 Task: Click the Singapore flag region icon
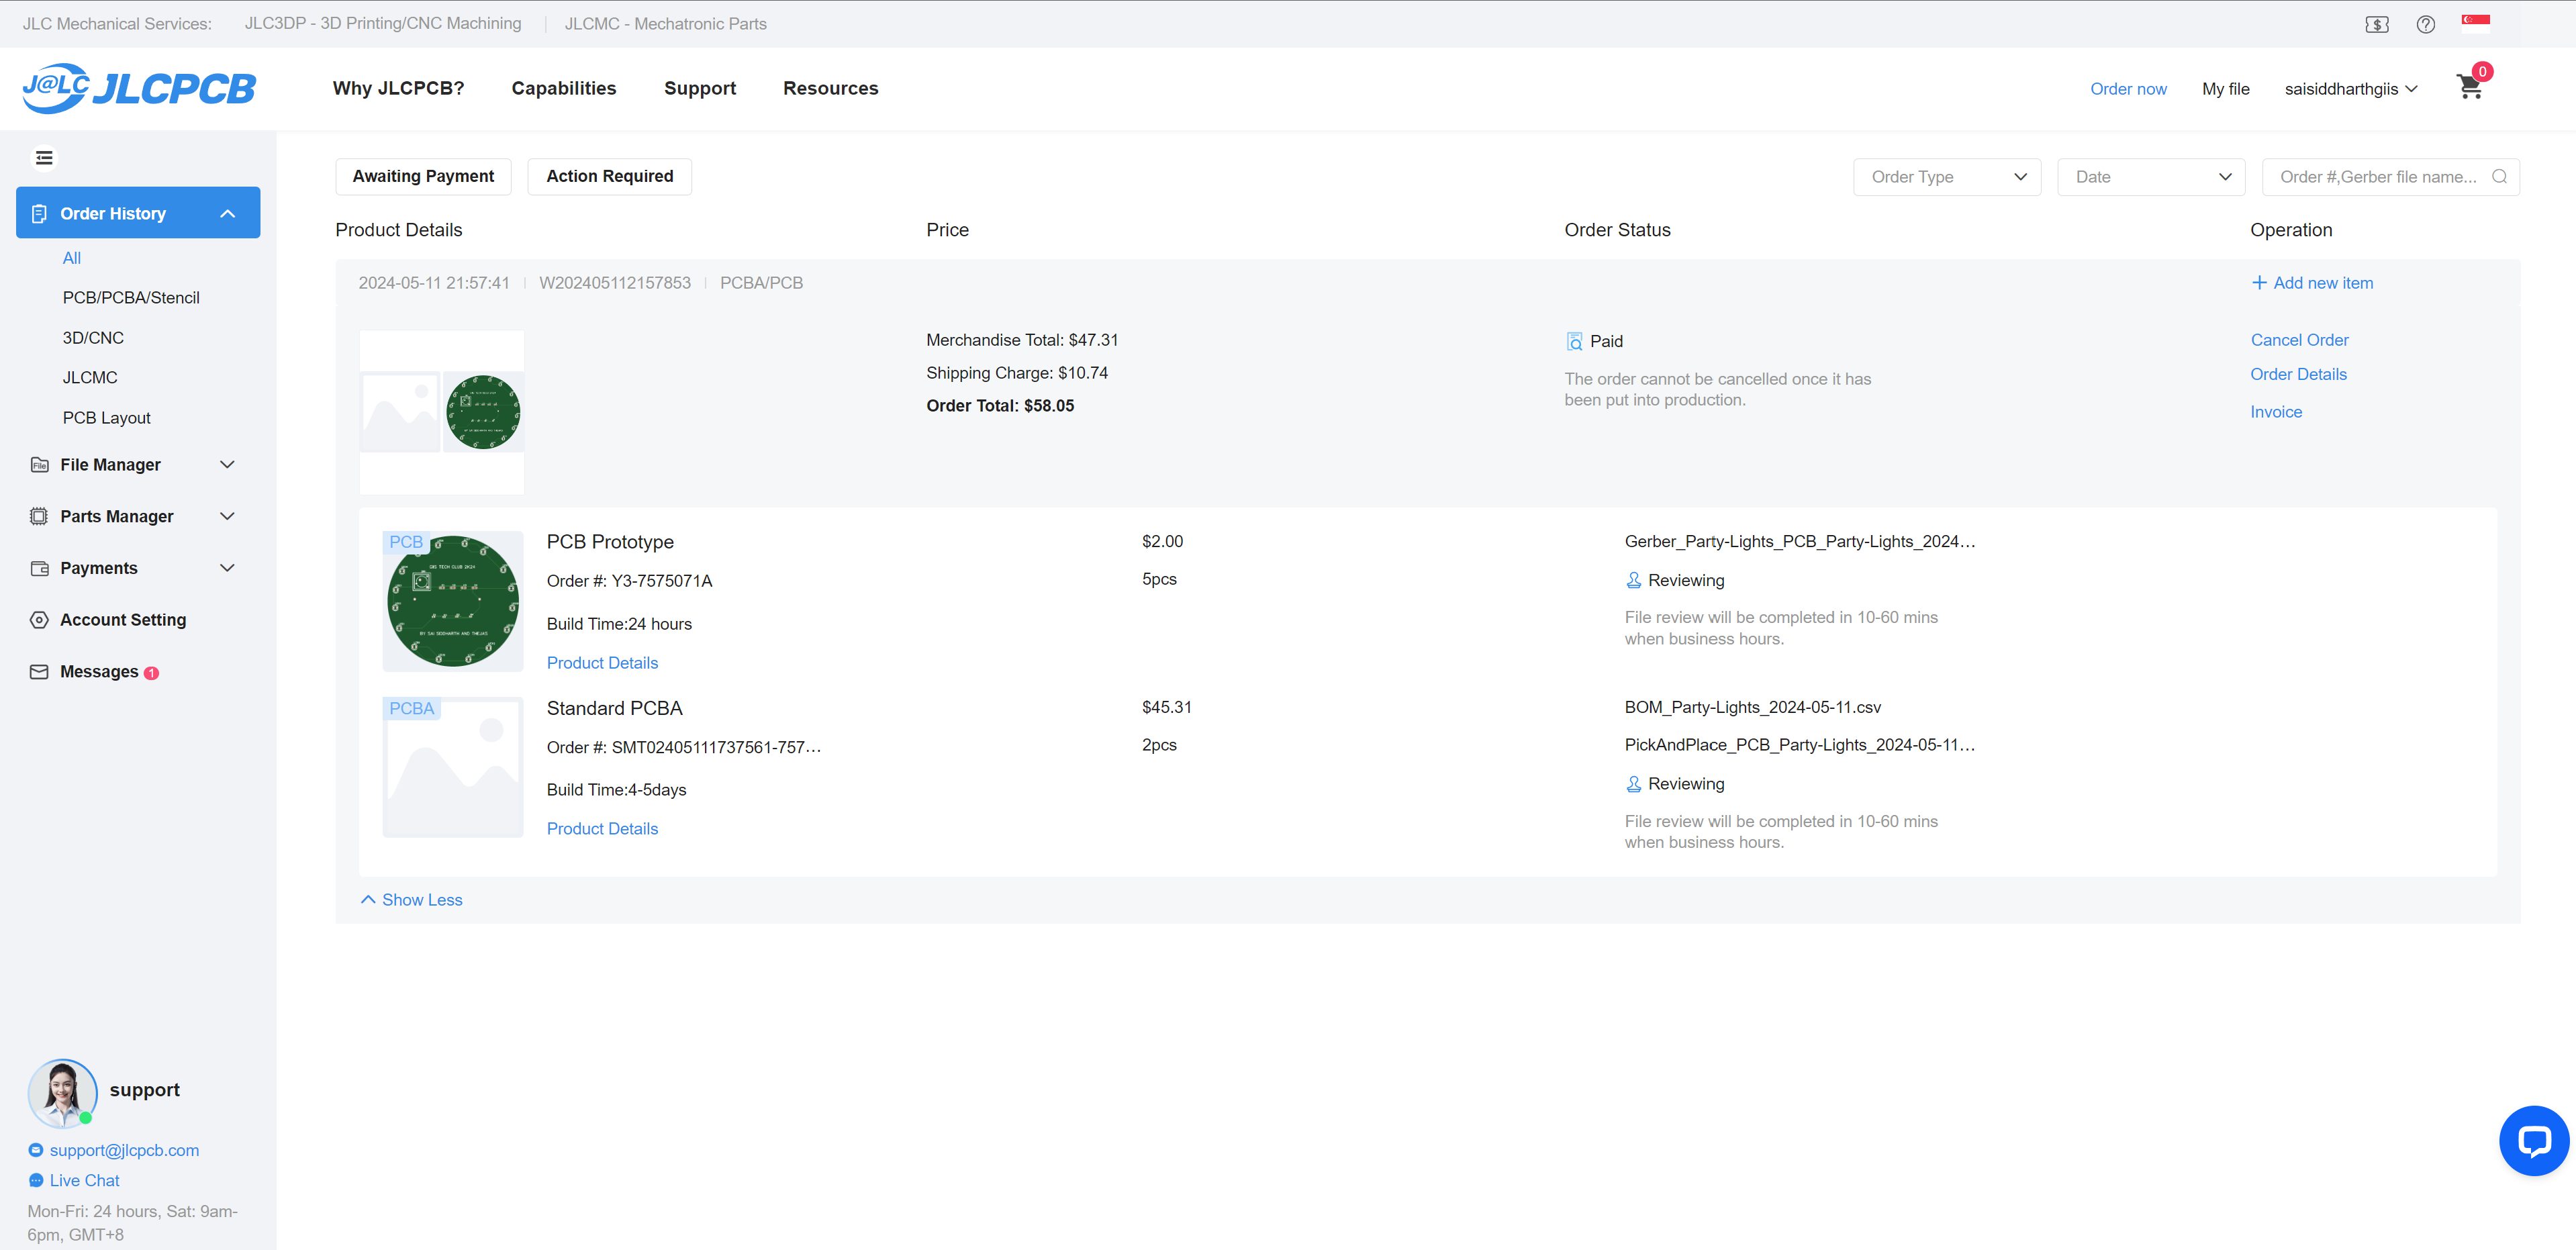click(x=2475, y=23)
